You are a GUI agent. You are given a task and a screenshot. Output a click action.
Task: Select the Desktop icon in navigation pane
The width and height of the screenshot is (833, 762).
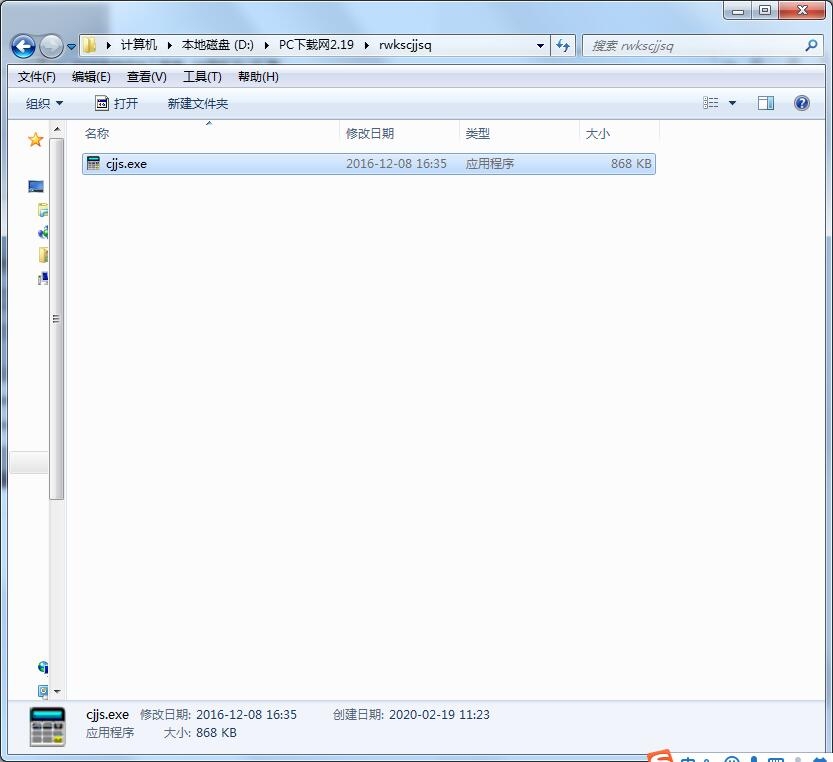pyautogui.click(x=36, y=187)
